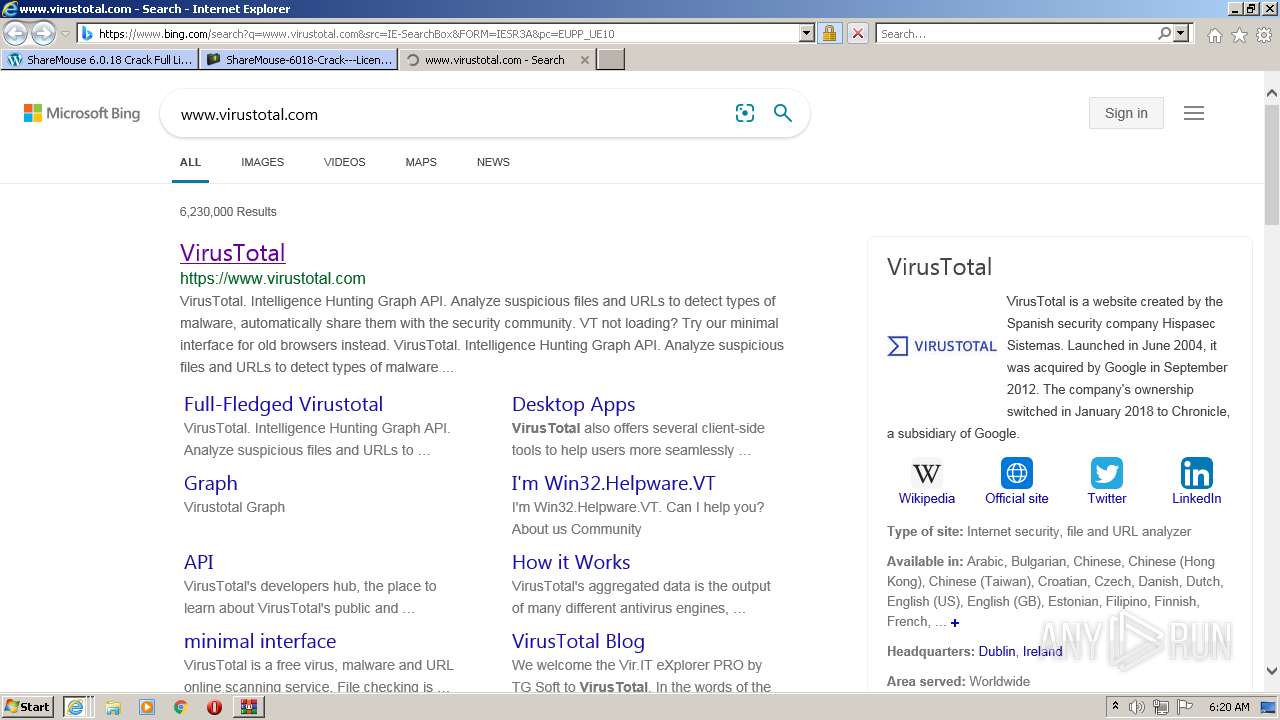The height and width of the screenshot is (720, 1280).
Task: Click the blue Bing search magnifier
Action: tap(783, 113)
